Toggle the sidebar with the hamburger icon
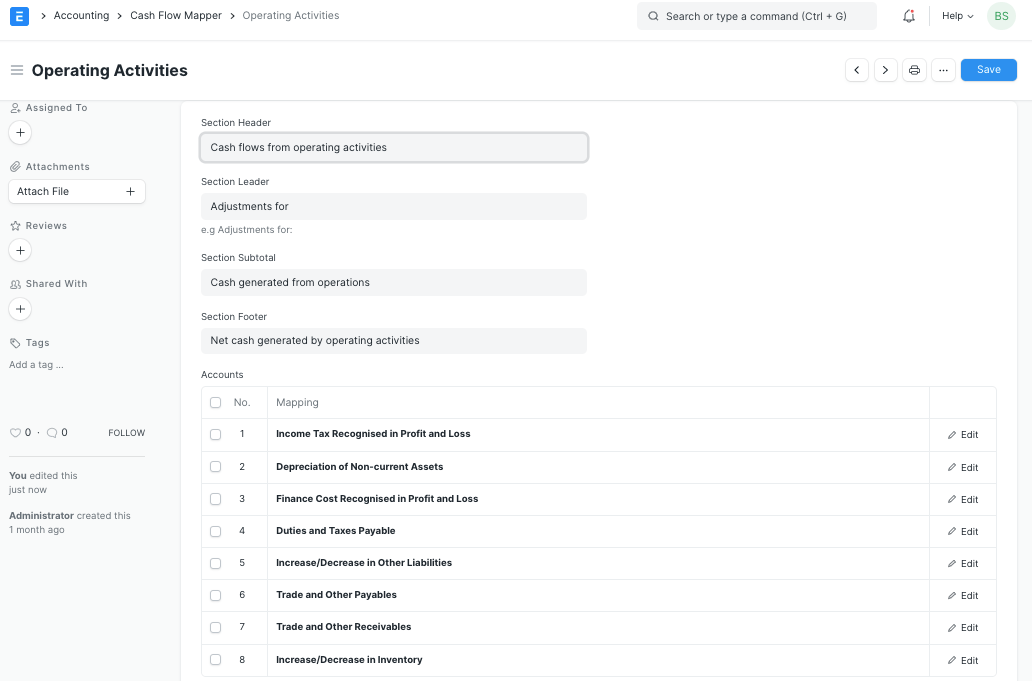The width and height of the screenshot is (1032, 681). (x=17, y=70)
